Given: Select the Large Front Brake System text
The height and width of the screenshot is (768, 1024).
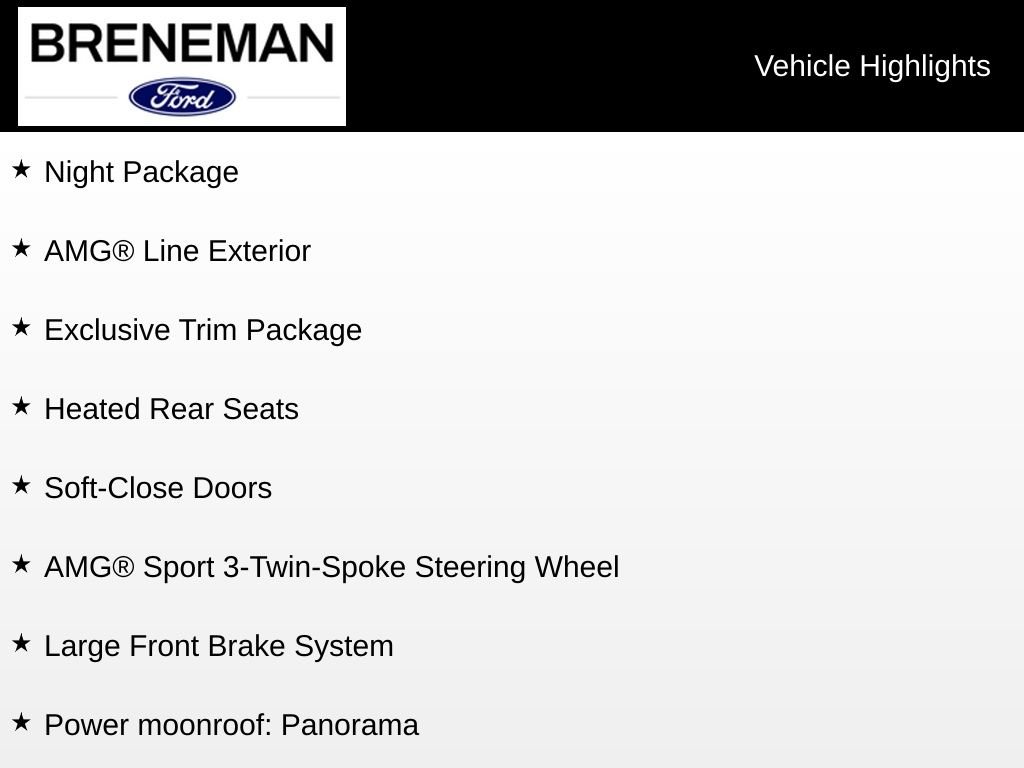Looking at the screenshot, I should pos(219,647).
